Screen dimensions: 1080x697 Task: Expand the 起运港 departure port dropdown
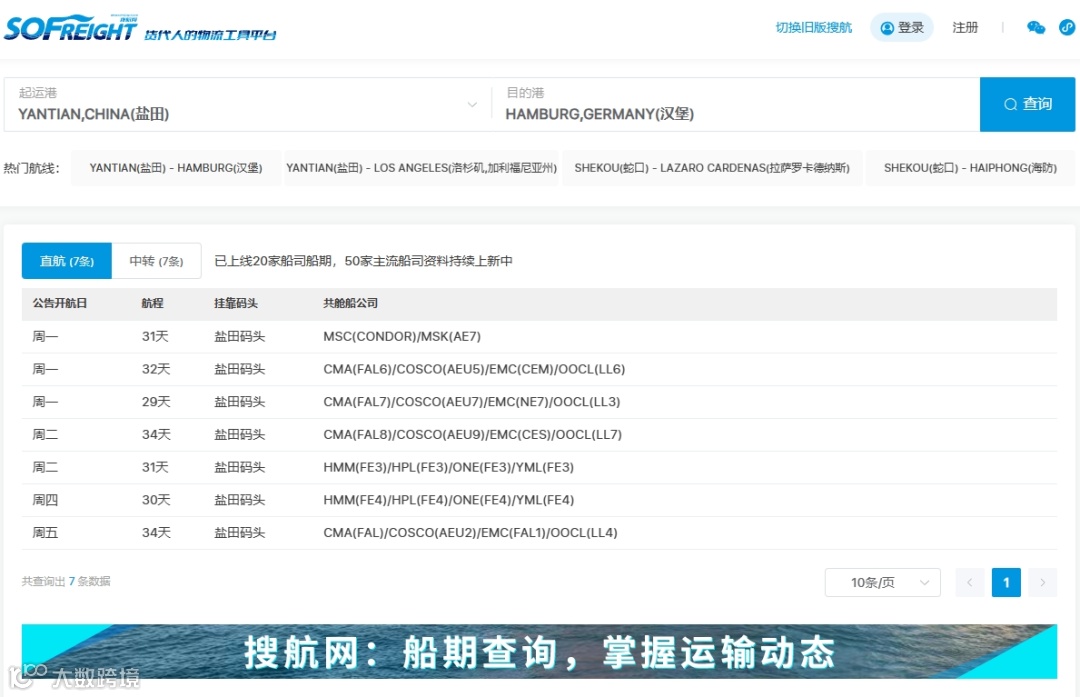471,103
